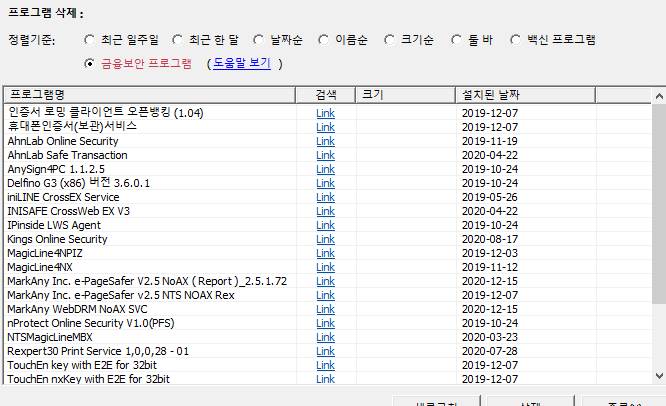The height and width of the screenshot is (406, 666).
Task: Select the IPinside LWS Agent entry
Action: click(54, 225)
